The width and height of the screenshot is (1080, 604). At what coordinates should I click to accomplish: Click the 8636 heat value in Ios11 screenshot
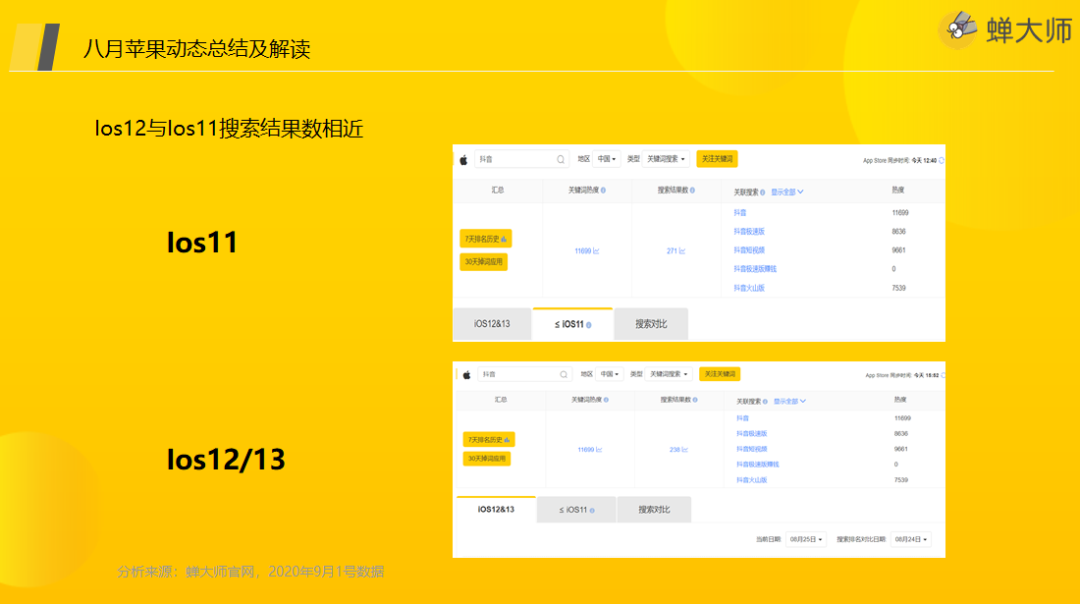pos(899,231)
